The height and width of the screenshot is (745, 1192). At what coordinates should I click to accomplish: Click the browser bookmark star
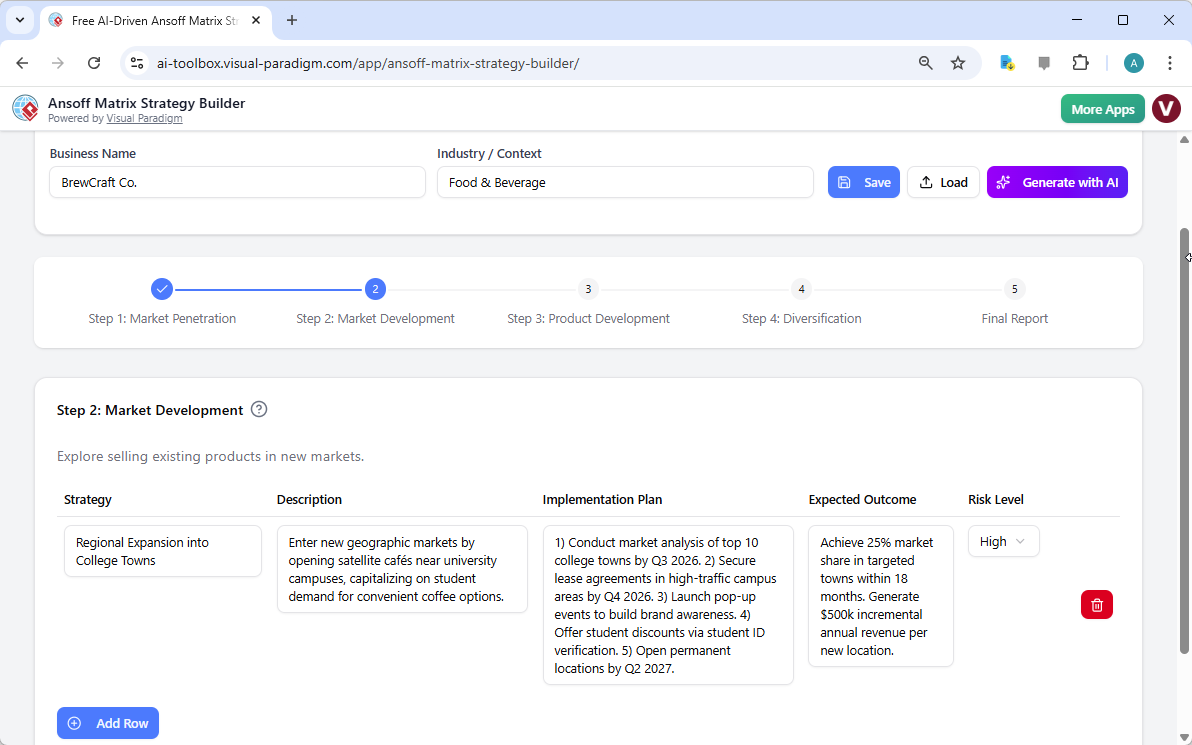tap(958, 62)
